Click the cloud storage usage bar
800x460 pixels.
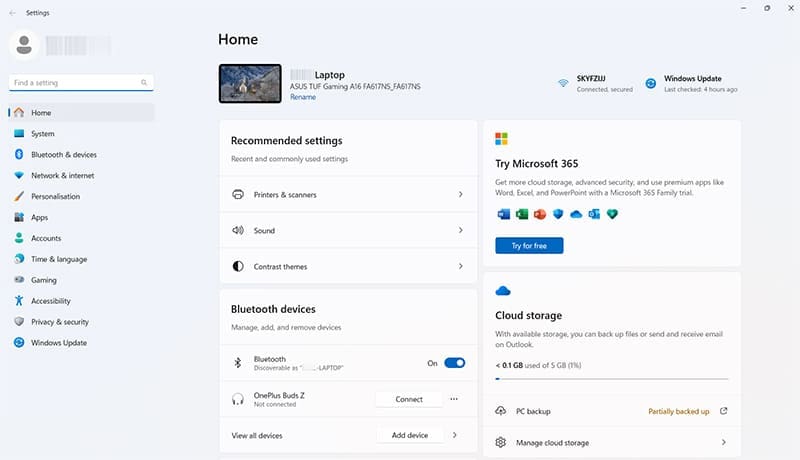click(611, 379)
